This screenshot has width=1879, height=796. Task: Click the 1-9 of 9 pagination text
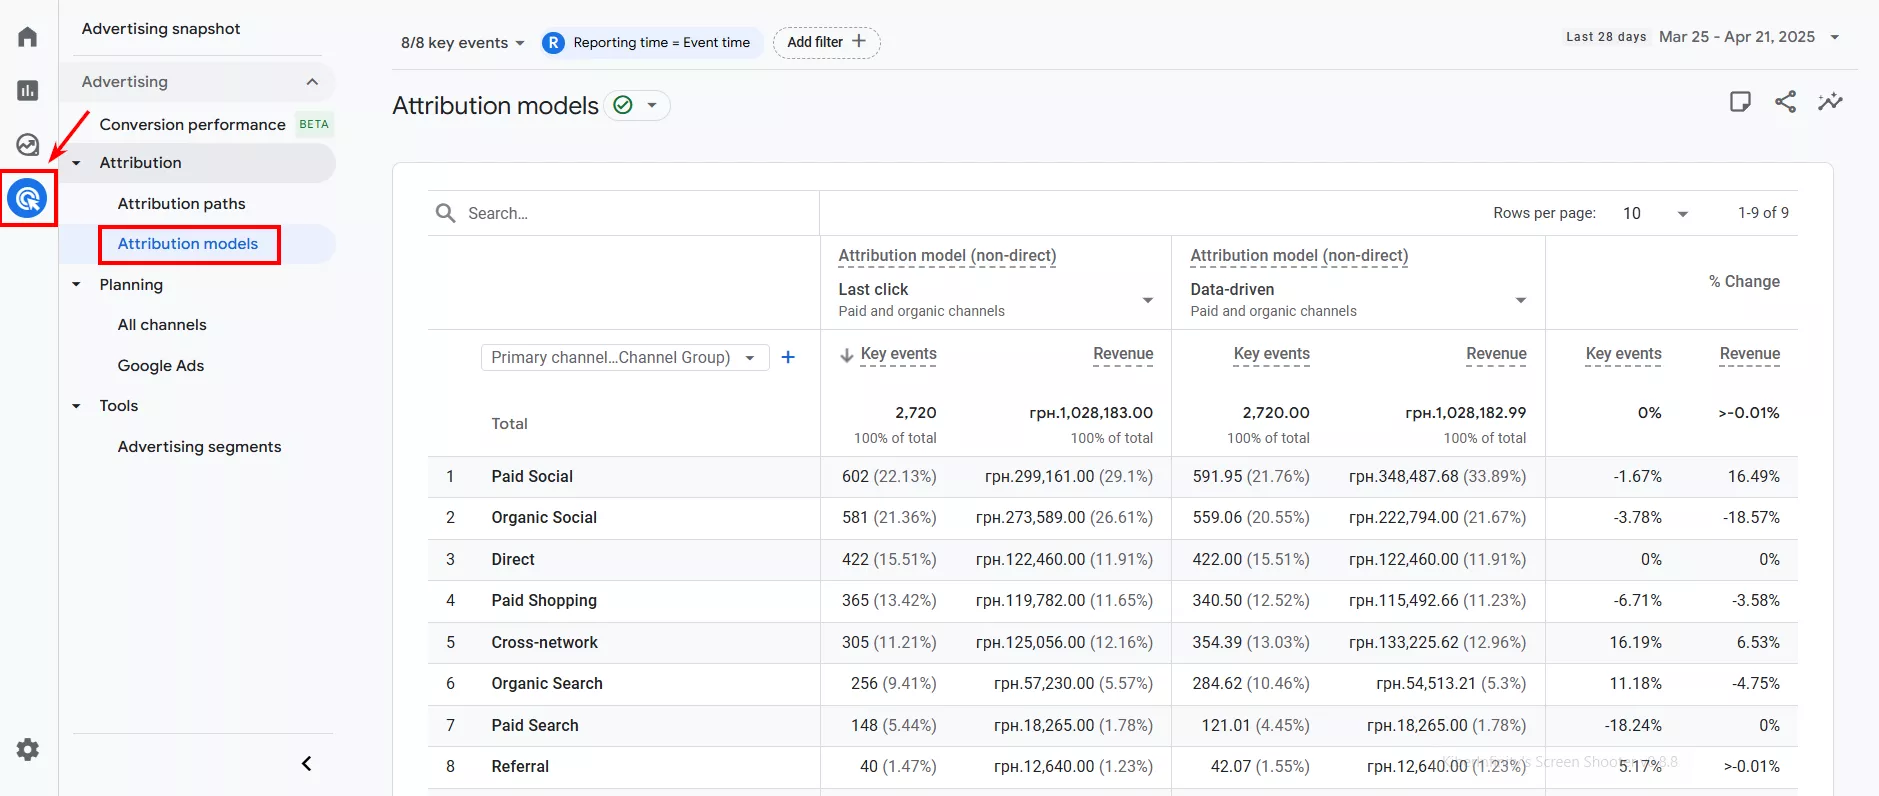pyautogui.click(x=1763, y=213)
